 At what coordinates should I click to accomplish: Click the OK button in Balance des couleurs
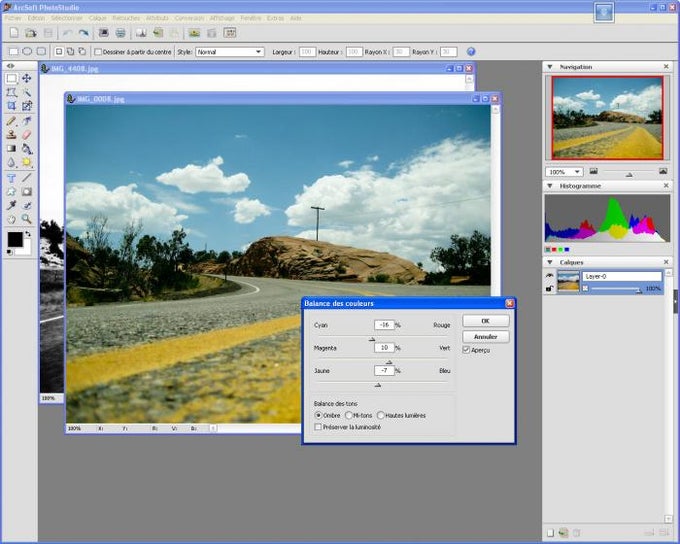pos(485,321)
